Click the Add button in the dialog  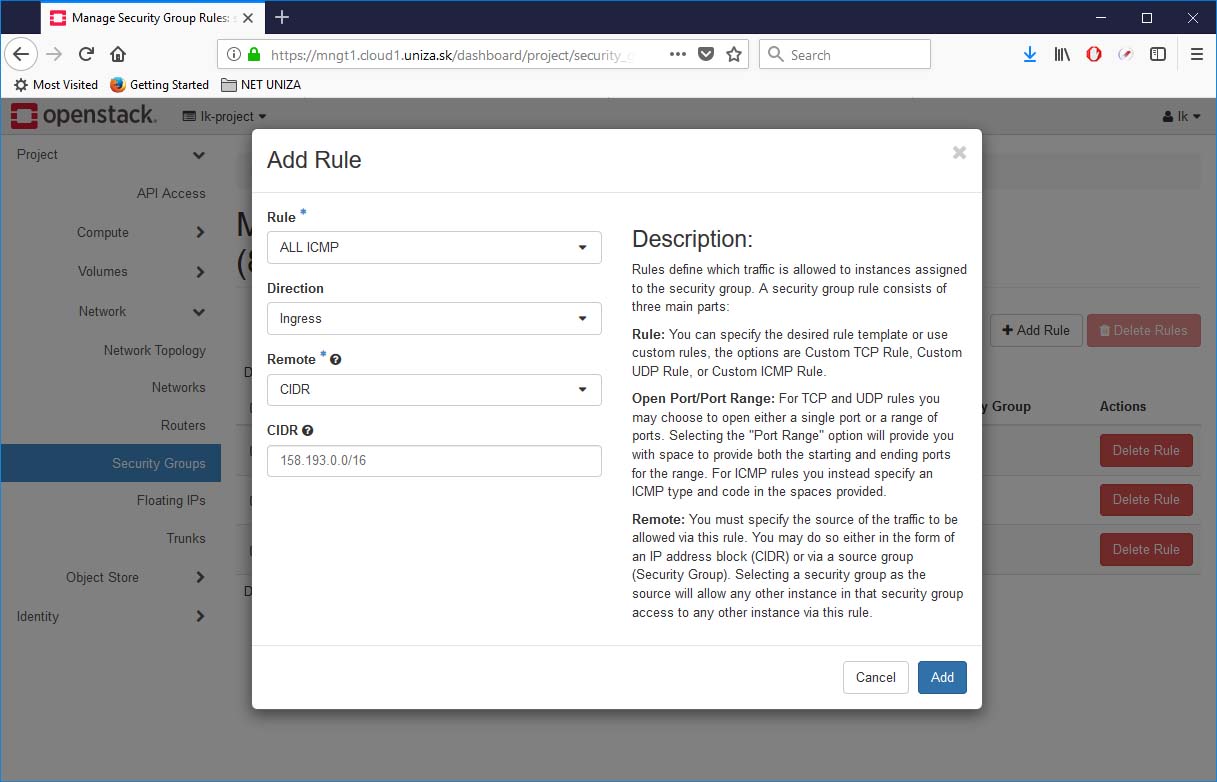click(942, 677)
